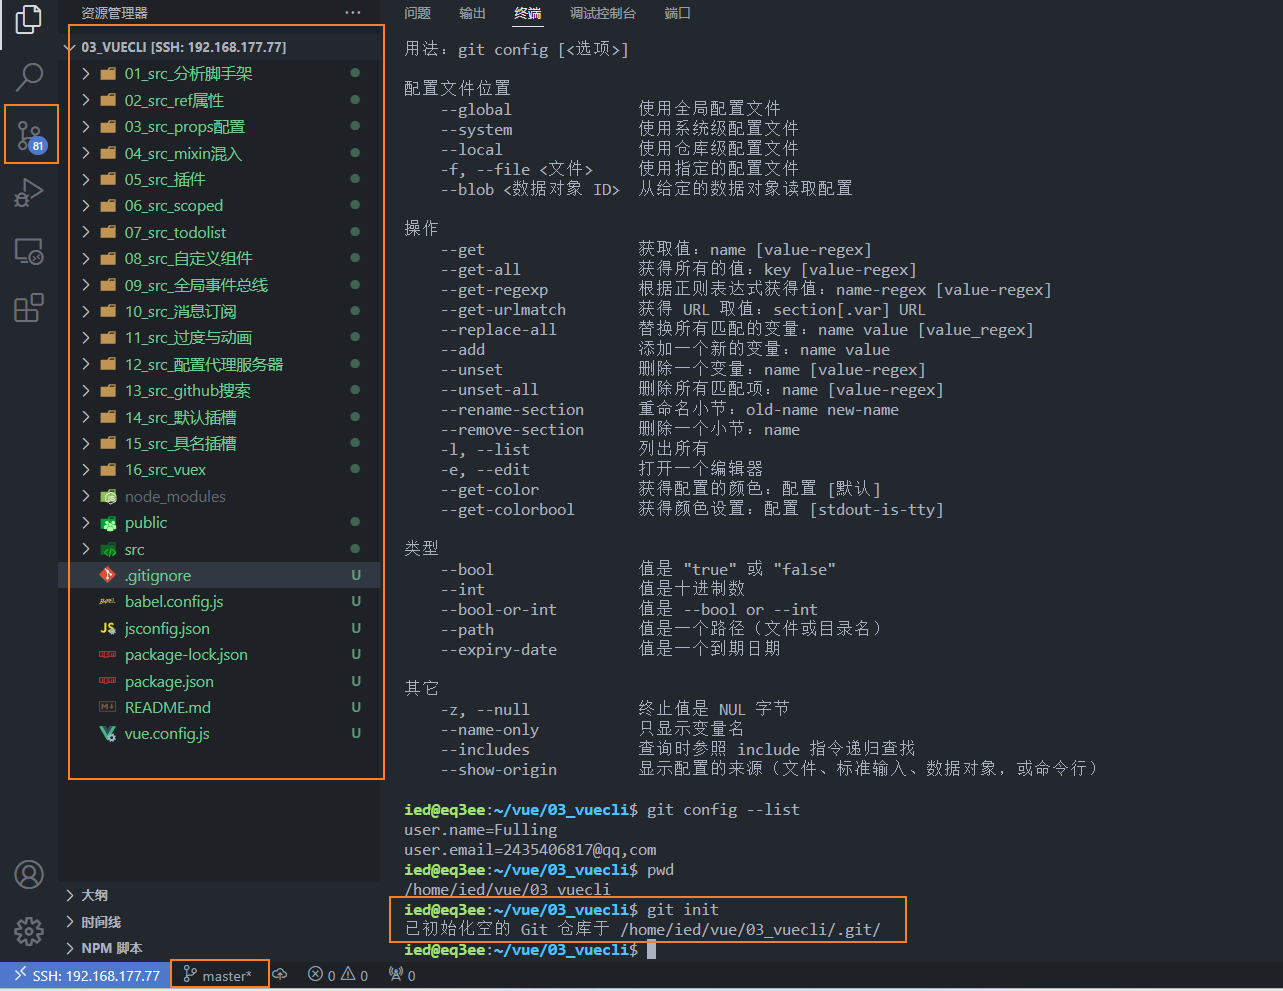Click the JS icon beside jsconfig.json

coord(108,628)
